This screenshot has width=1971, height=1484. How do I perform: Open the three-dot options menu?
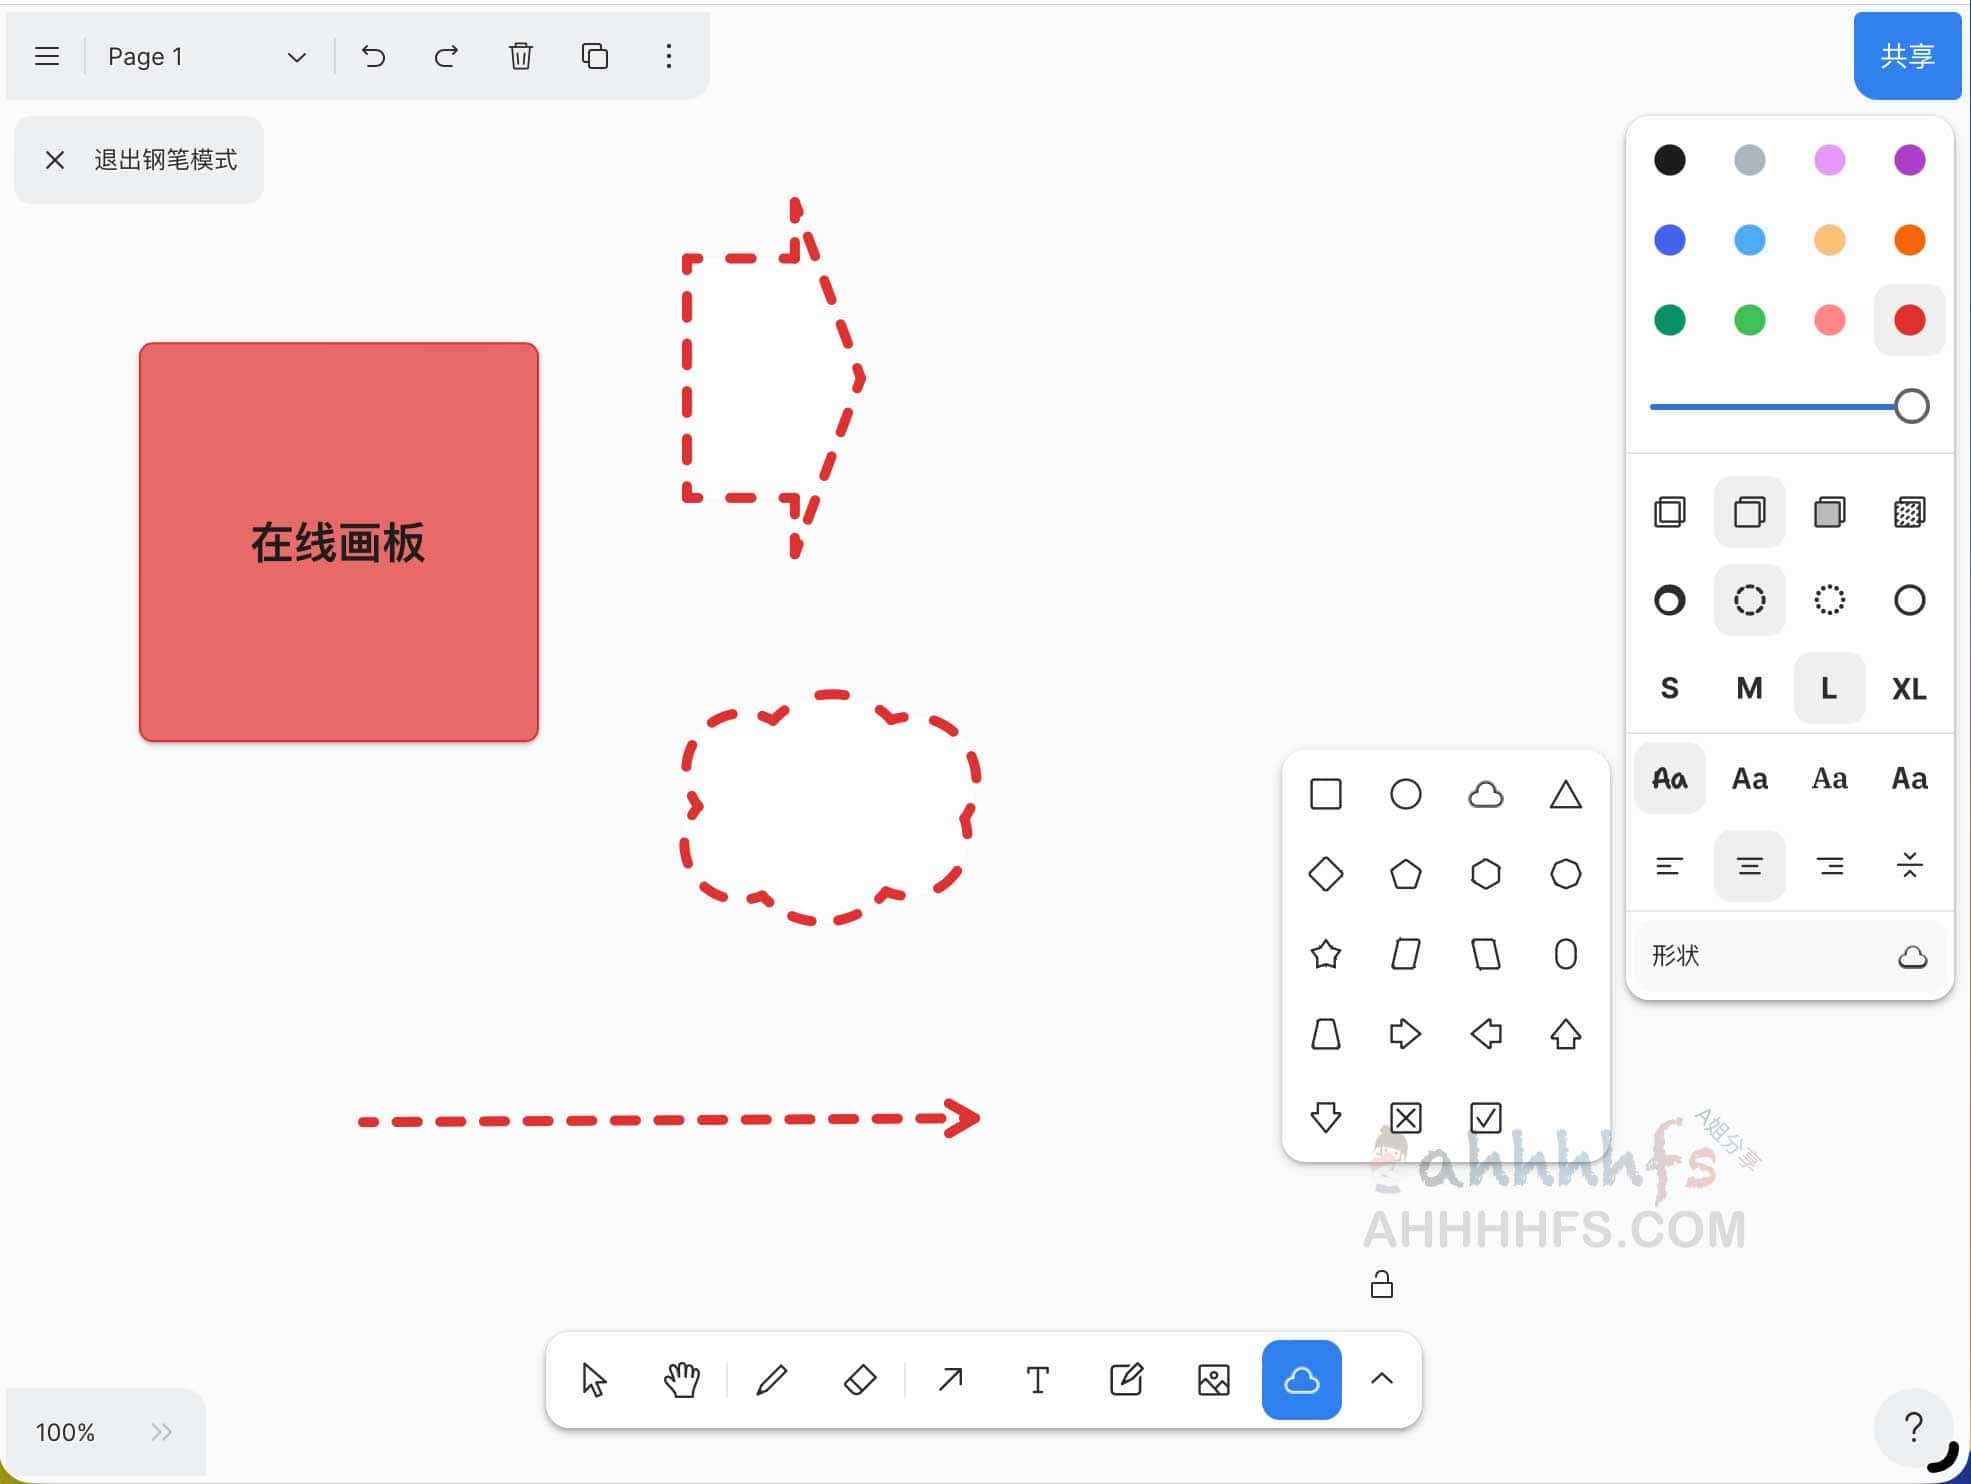click(x=668, y=56)
